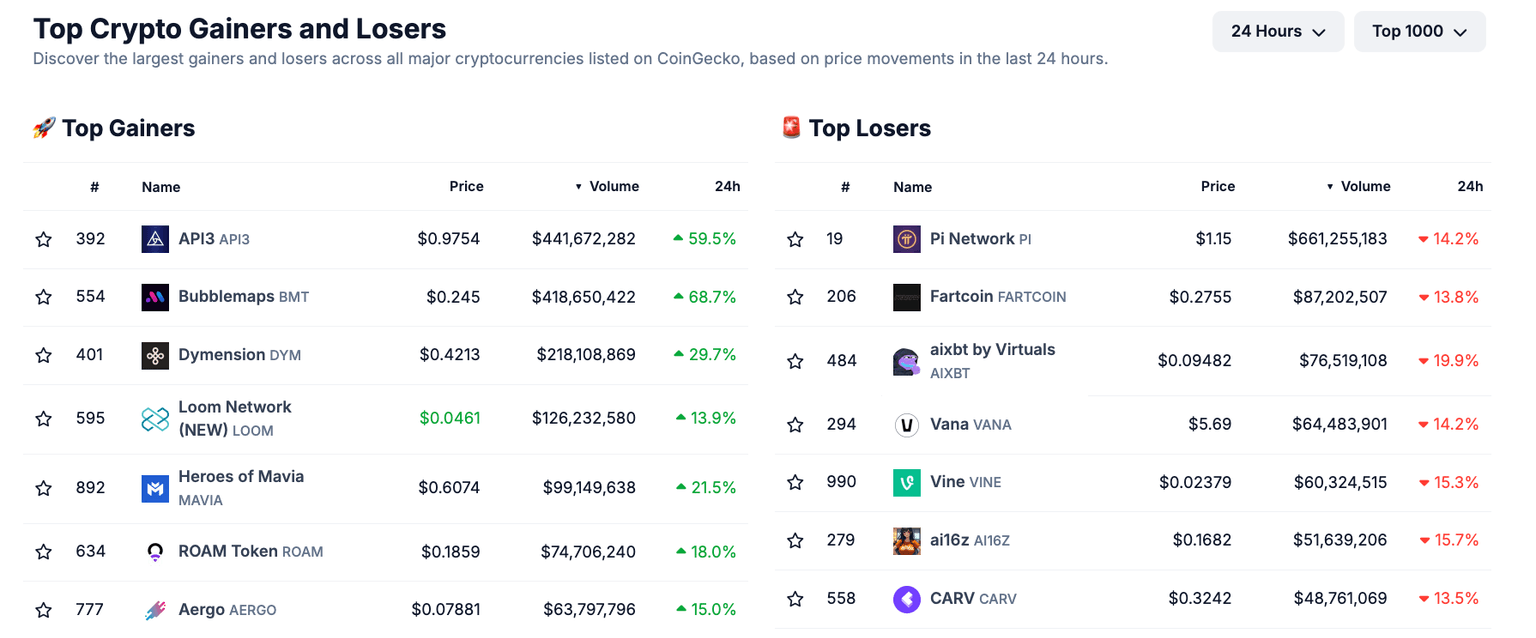Open the aixbt by Virtuals coin page
This screenshot has height=638, width=1536.
point(992,349)
